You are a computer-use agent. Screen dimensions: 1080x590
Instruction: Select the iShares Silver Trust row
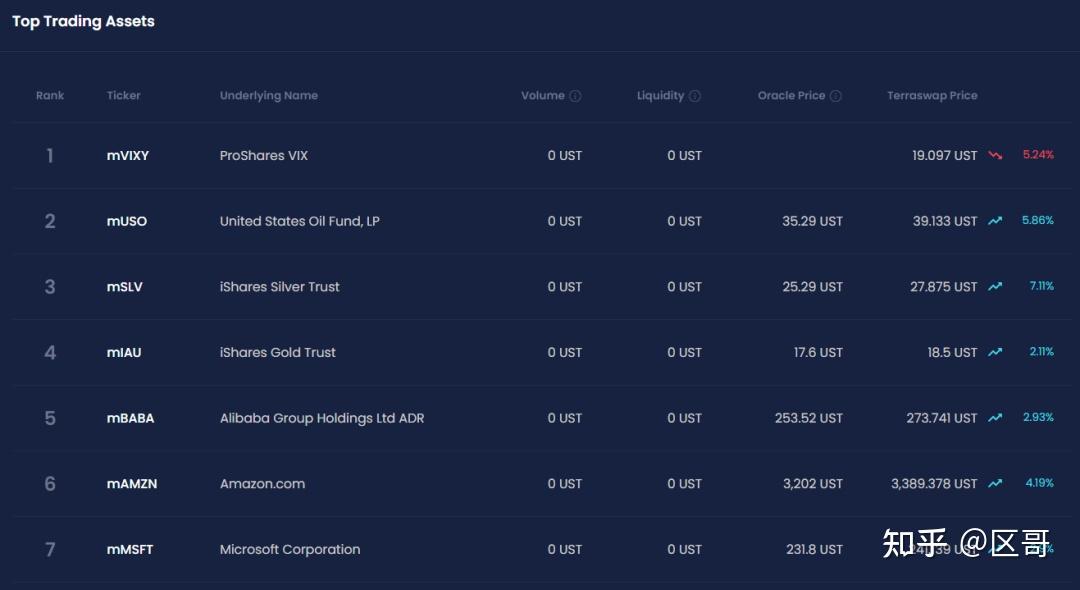point(280,287)
